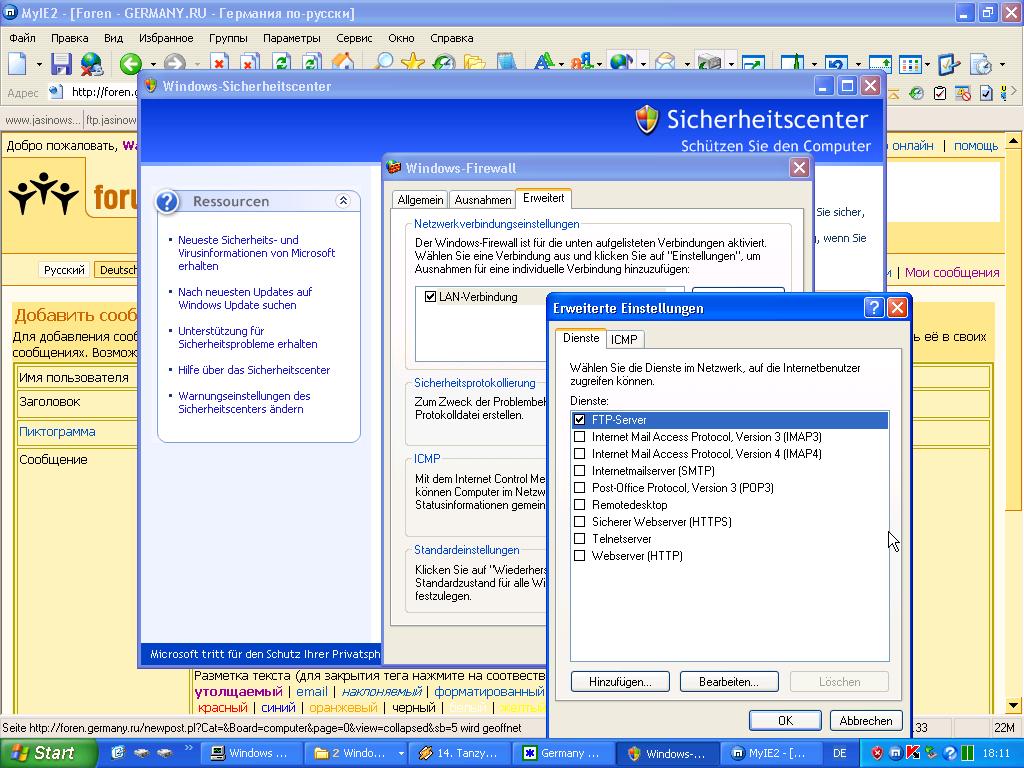Click the DE language indicator in taskbar
This screenshot has width=1024, height=768.
[x=840, y=753]
